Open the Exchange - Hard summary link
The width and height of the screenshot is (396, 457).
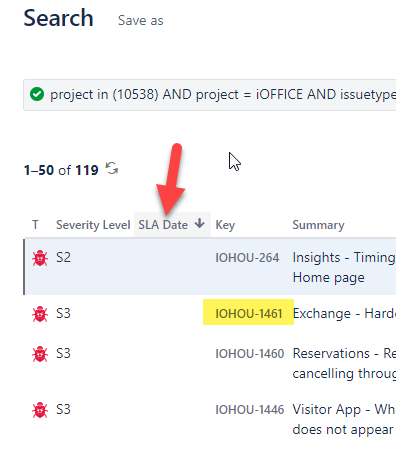pyautogui.click(x=344, y=314)
